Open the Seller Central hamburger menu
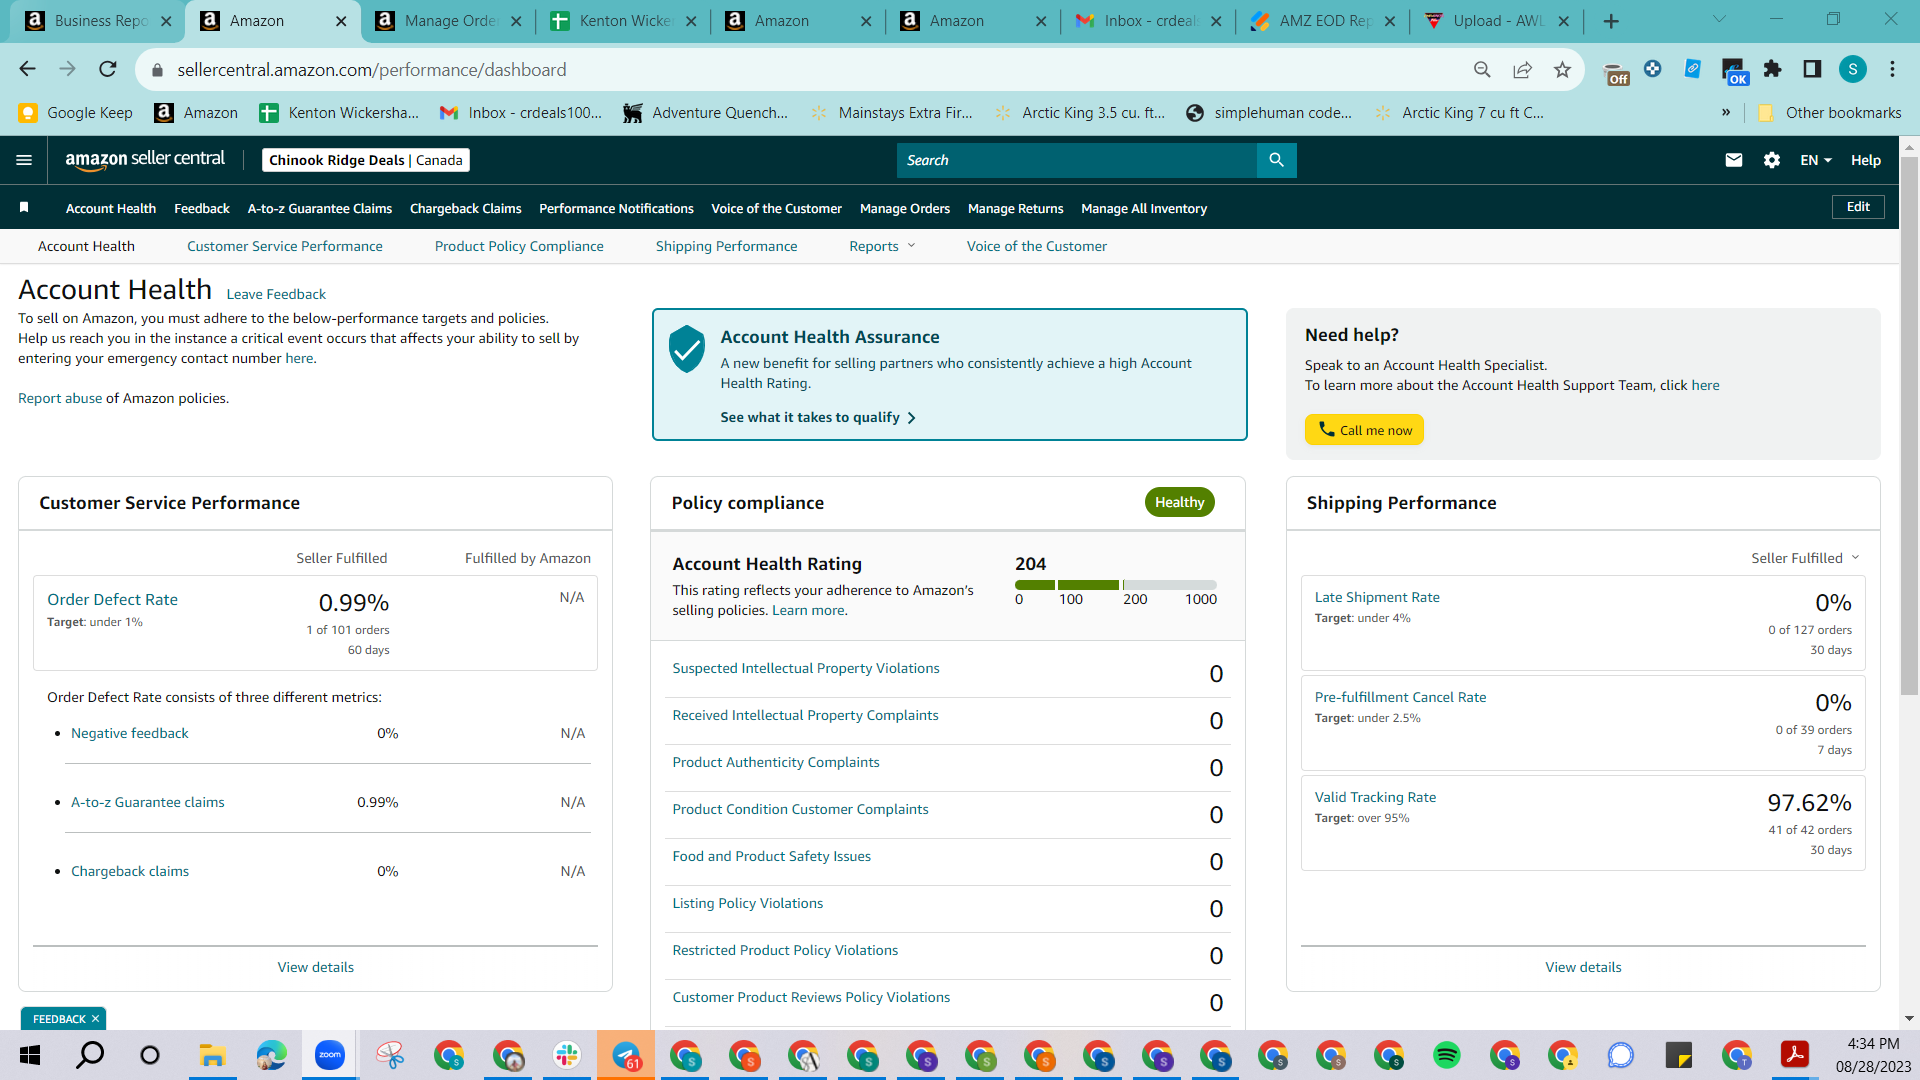 pos(24,160)
